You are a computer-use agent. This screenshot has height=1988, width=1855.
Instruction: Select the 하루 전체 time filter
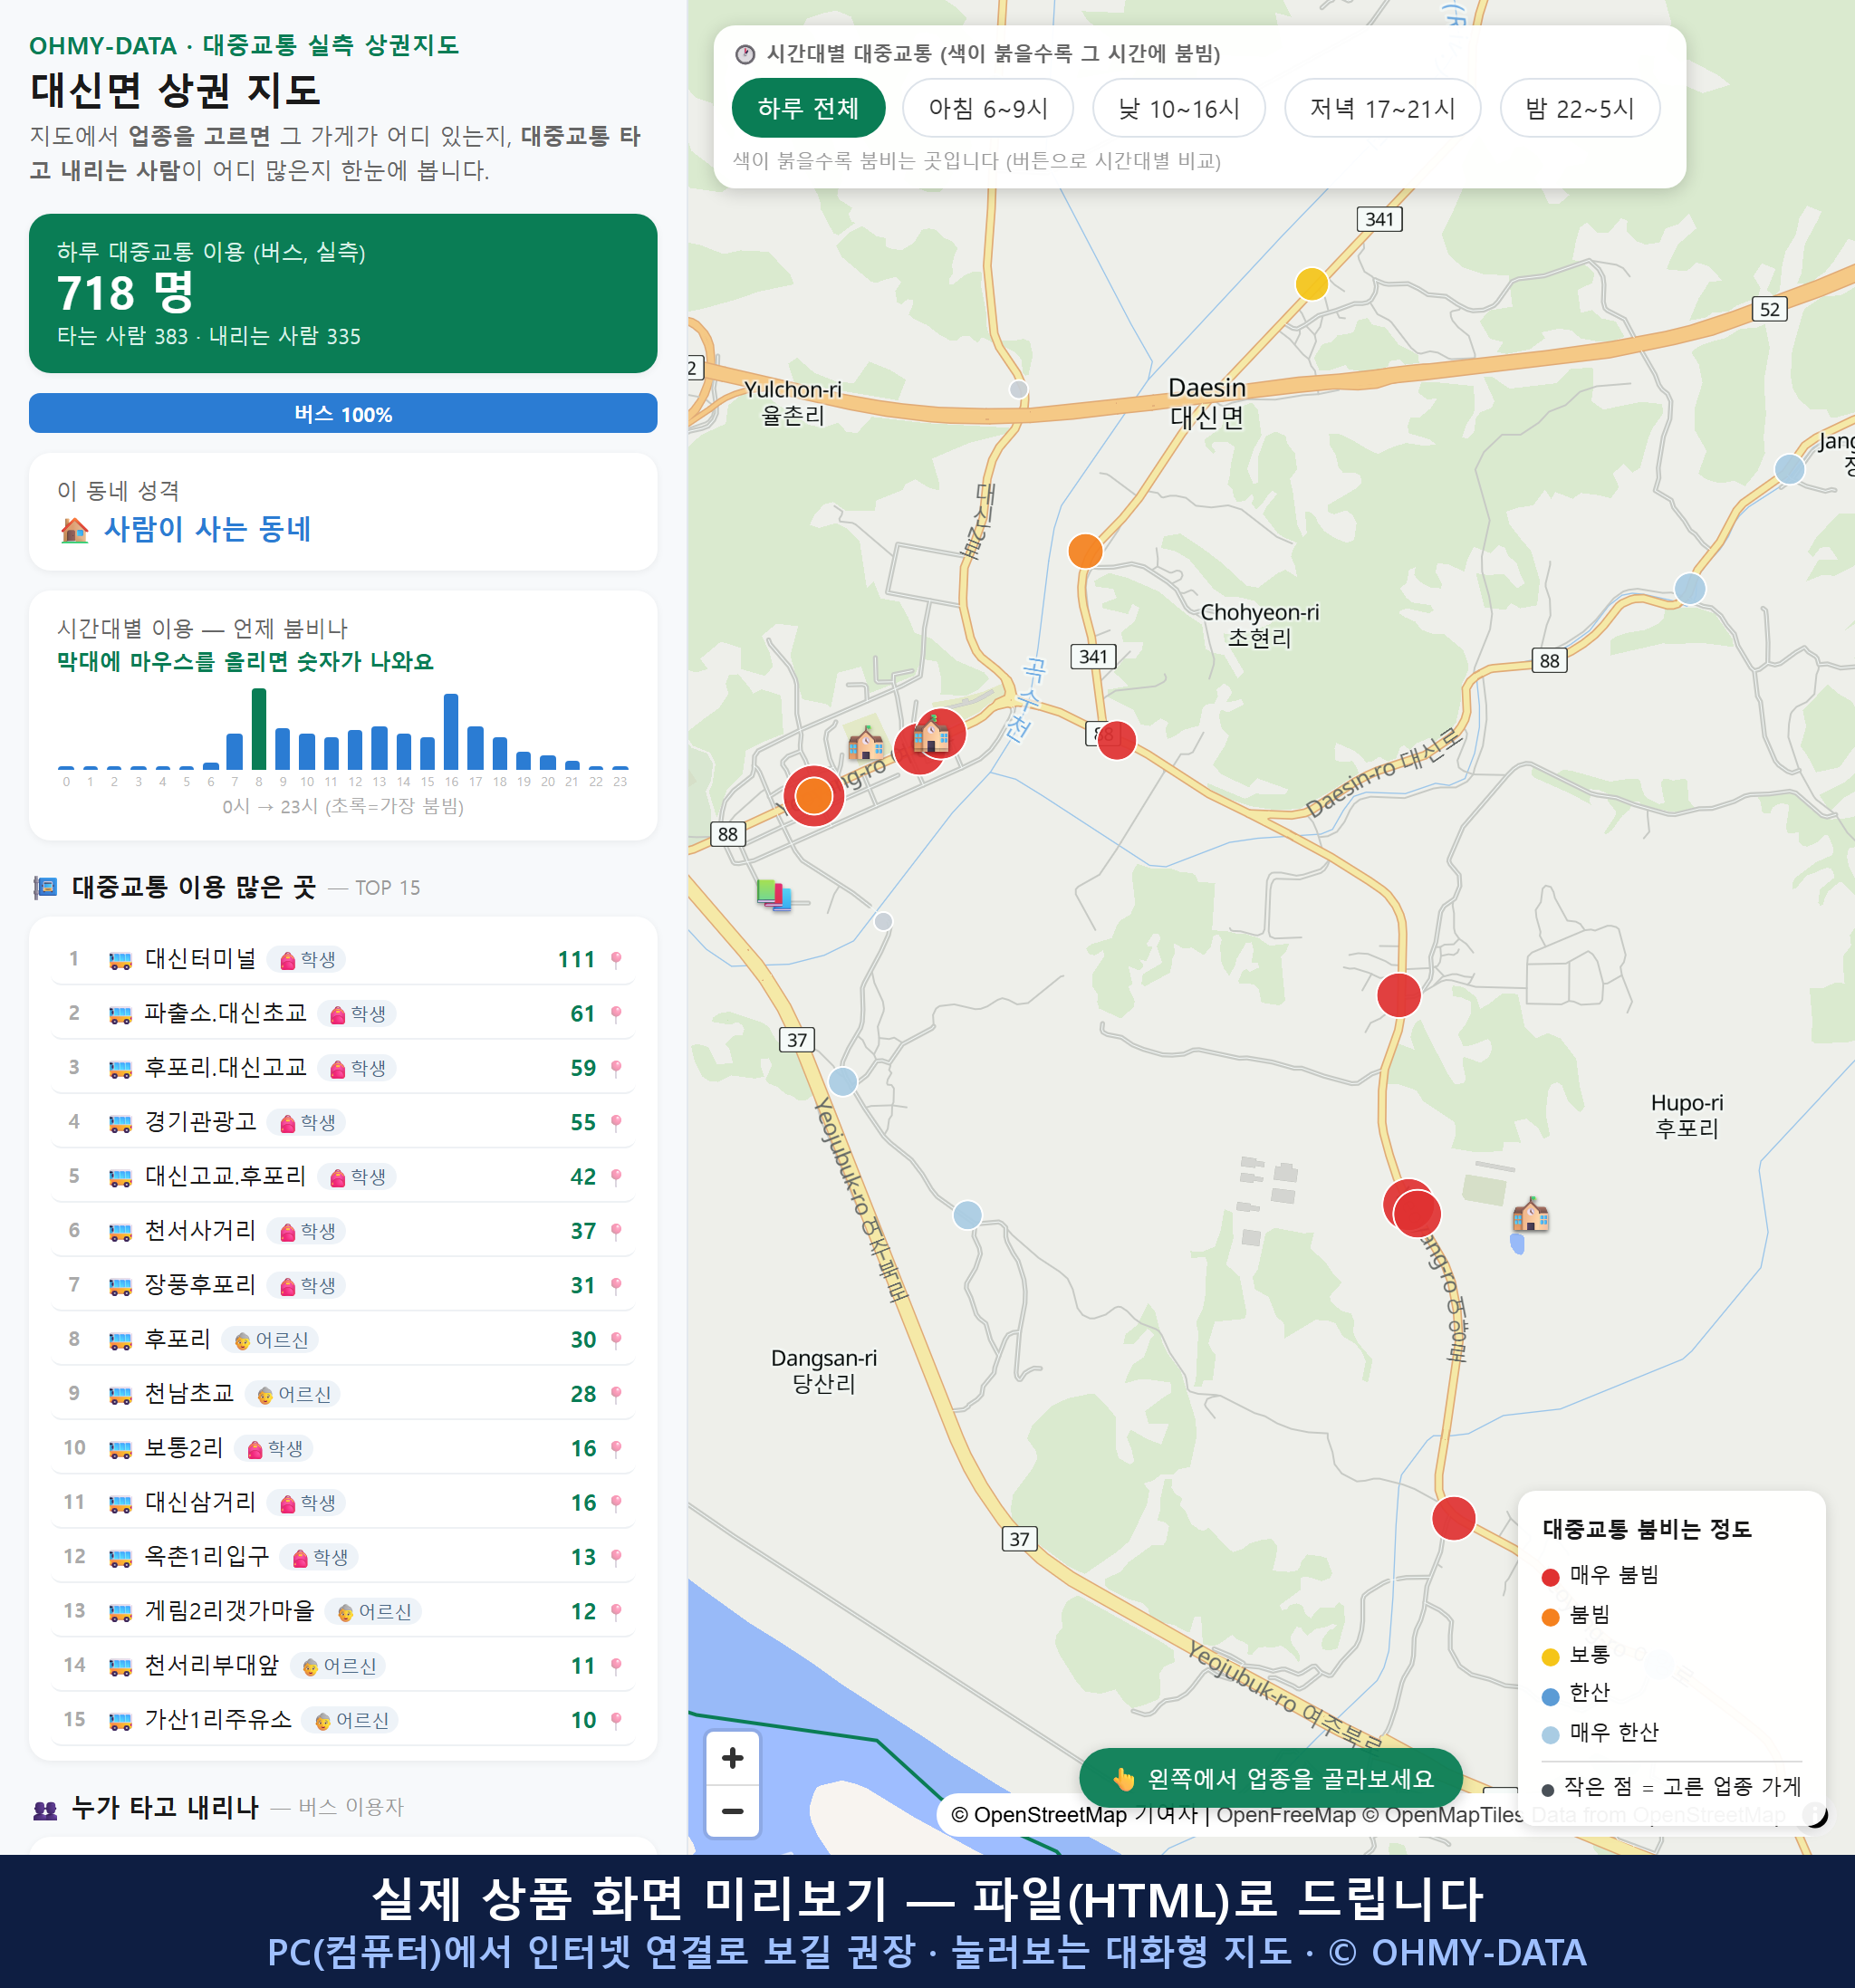[808, 108]
